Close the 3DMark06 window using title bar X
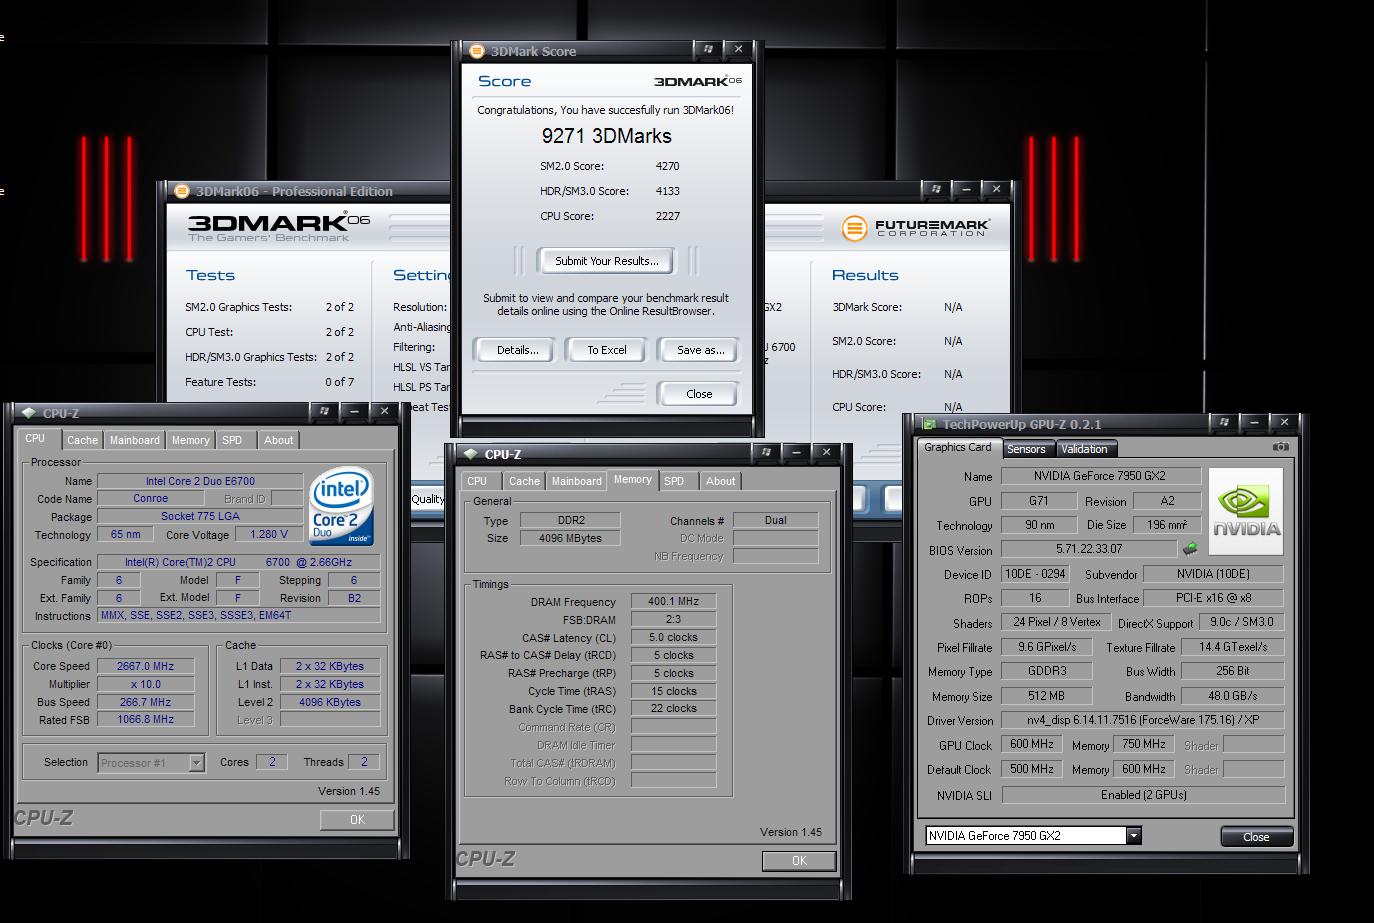The height and width of the screenshot is (923, 1374). (x=996, y=188)
